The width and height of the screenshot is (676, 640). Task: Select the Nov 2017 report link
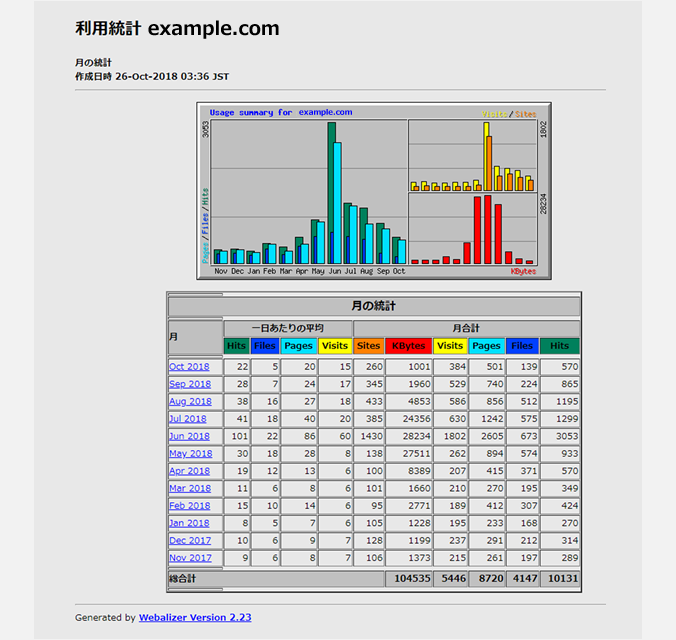tap(189, 558)
